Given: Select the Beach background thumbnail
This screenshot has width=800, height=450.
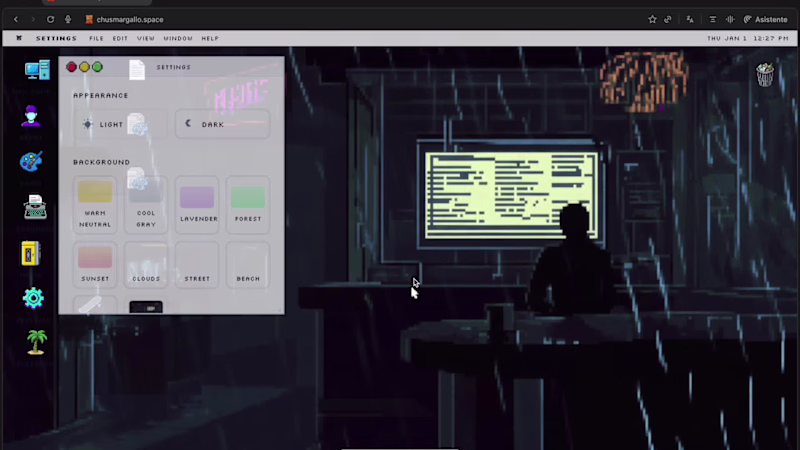Looking at the screenshot, I should [248, 265].
